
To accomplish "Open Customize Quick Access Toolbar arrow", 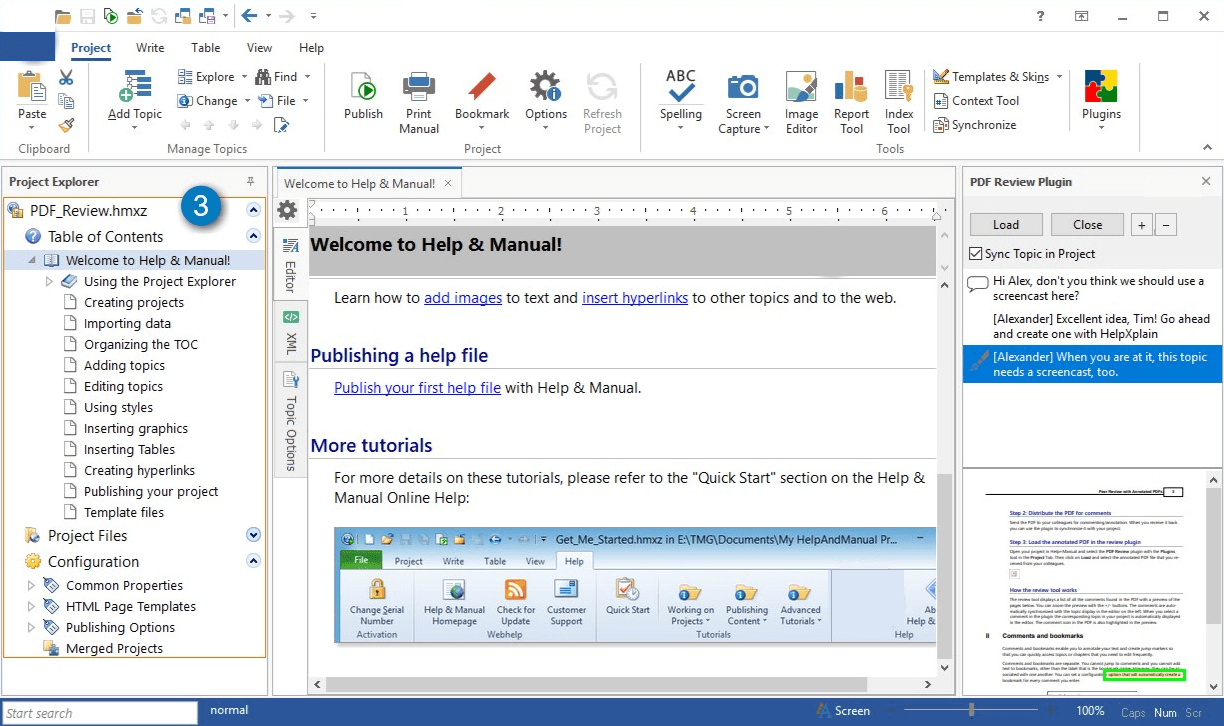I will (313, 16).
